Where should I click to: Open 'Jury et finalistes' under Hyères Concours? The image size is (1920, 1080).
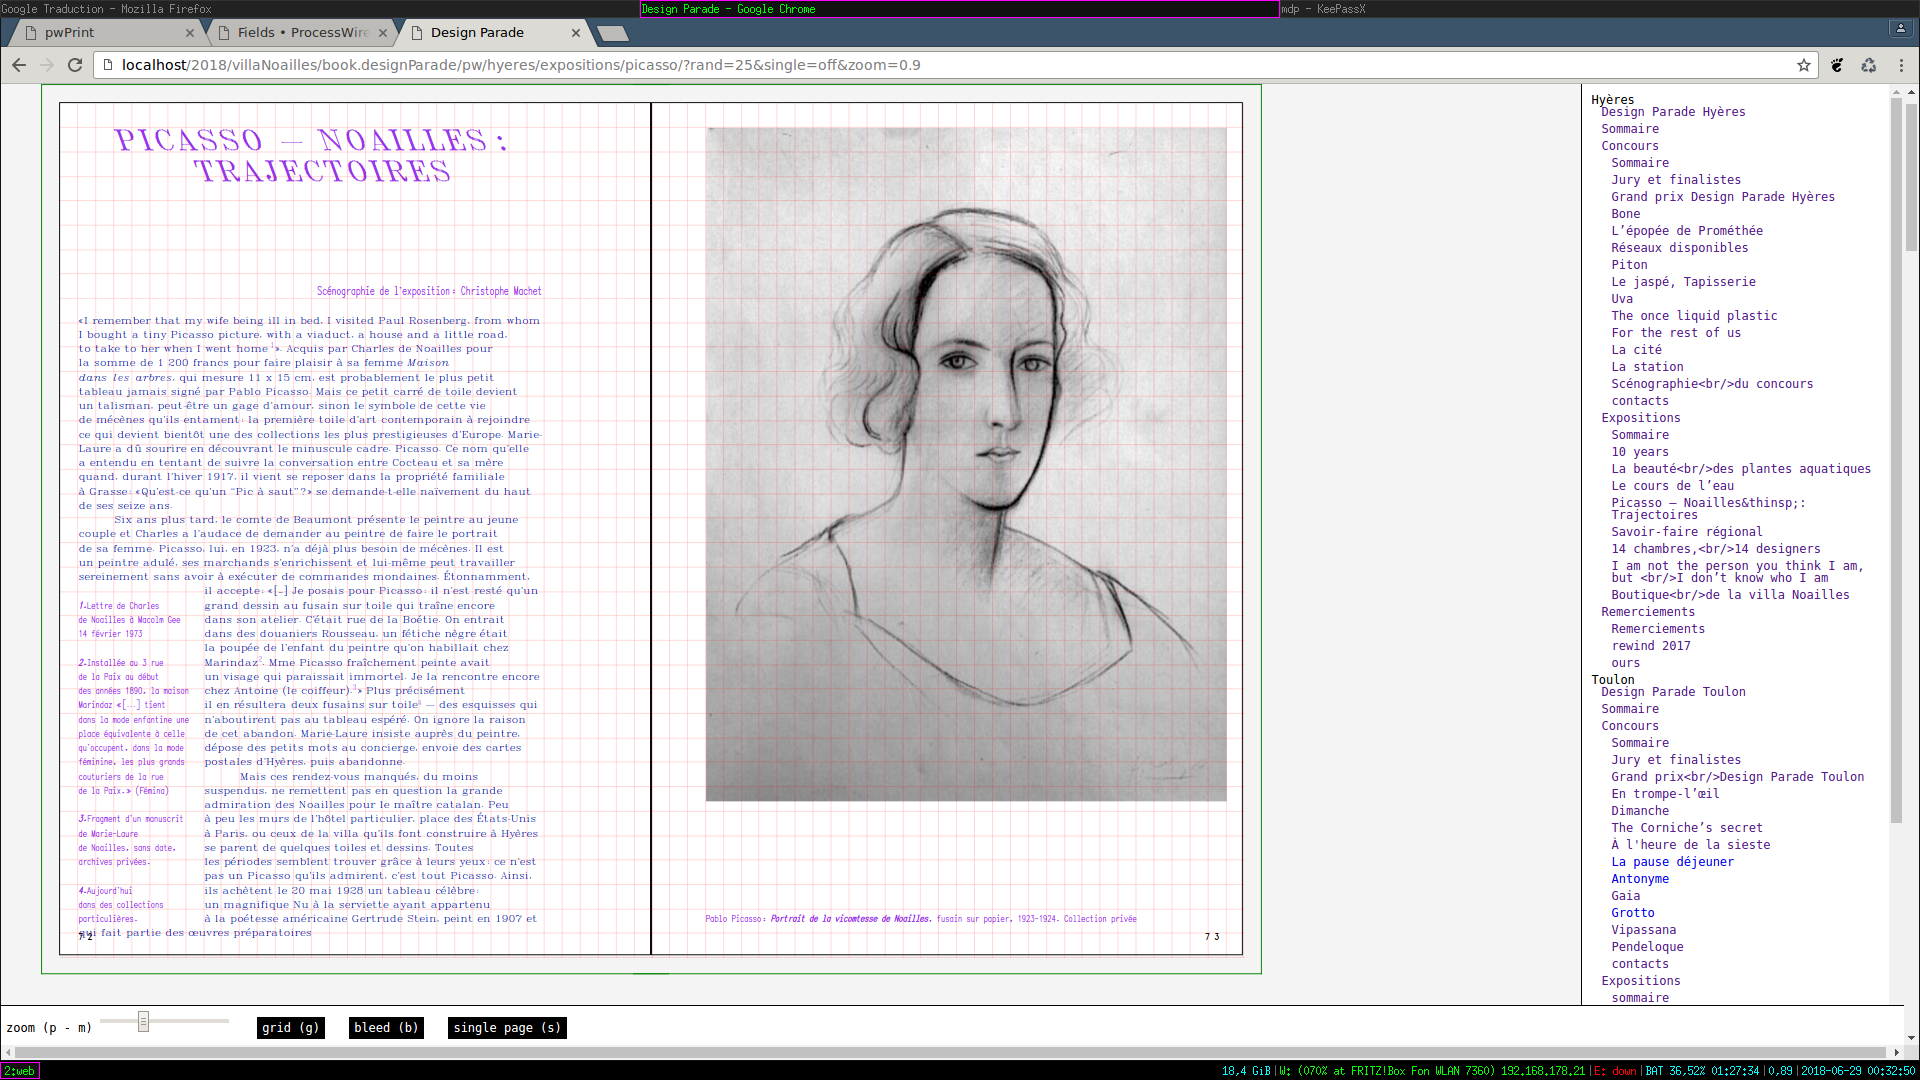point(1675,180)
